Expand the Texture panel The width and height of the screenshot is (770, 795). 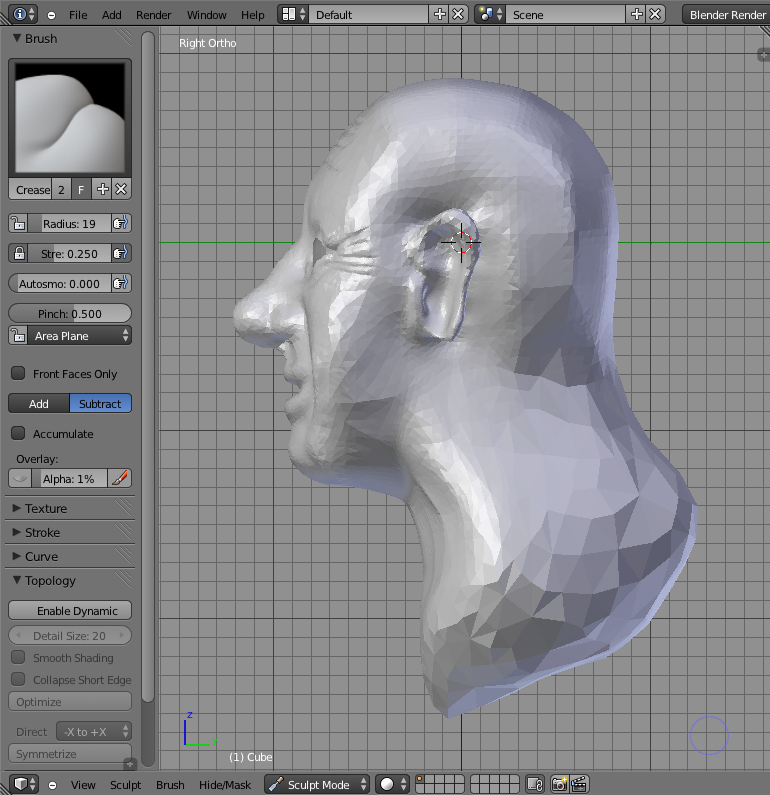pyautogui.click(x=46, y=508)
